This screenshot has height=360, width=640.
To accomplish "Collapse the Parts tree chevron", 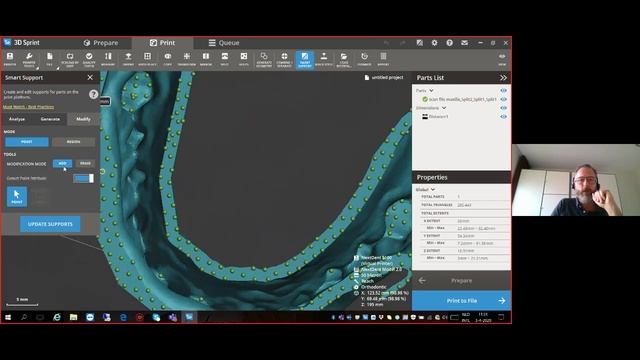I will [x=431, y=90].
